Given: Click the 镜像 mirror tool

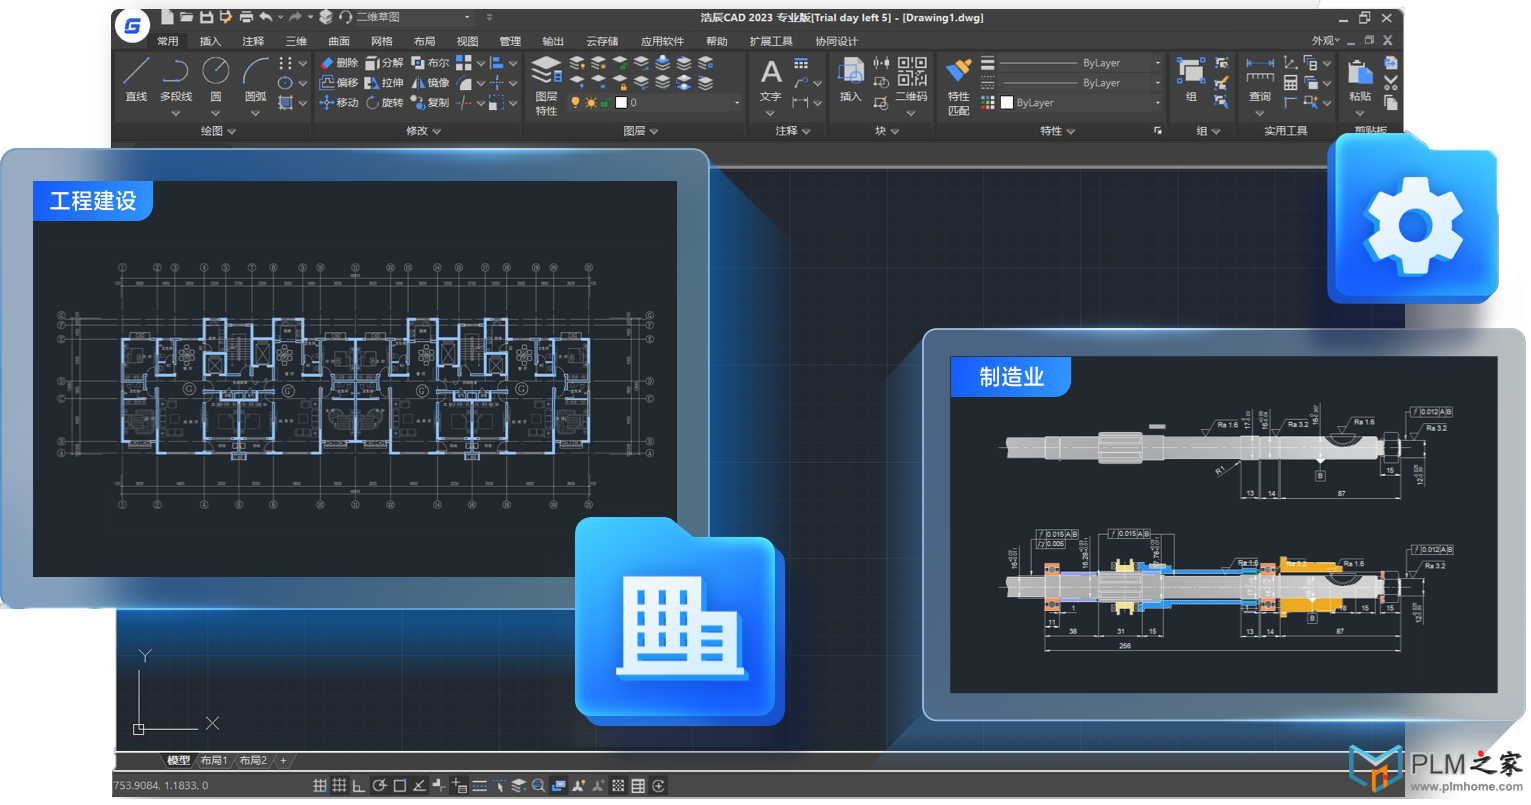Looking at the screenshot, I should pyautogui.click(x=431, y=83).
